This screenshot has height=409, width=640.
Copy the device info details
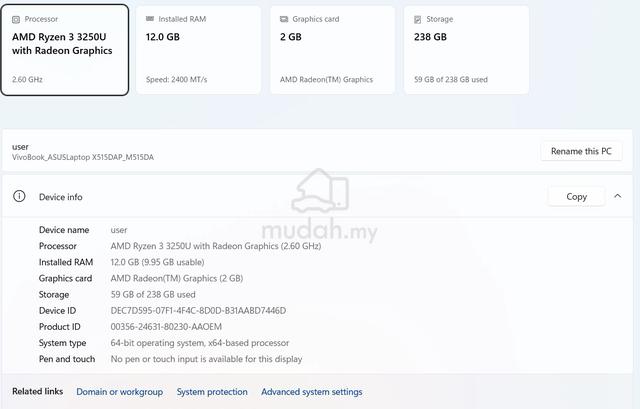tap(576, 197)
